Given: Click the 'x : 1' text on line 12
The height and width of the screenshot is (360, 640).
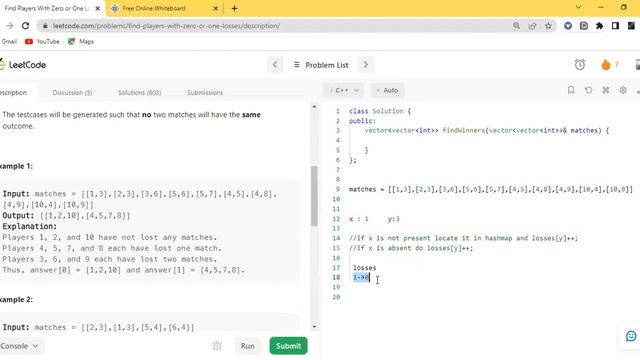Looking at the screenshot, I should (x=358, y=219).
